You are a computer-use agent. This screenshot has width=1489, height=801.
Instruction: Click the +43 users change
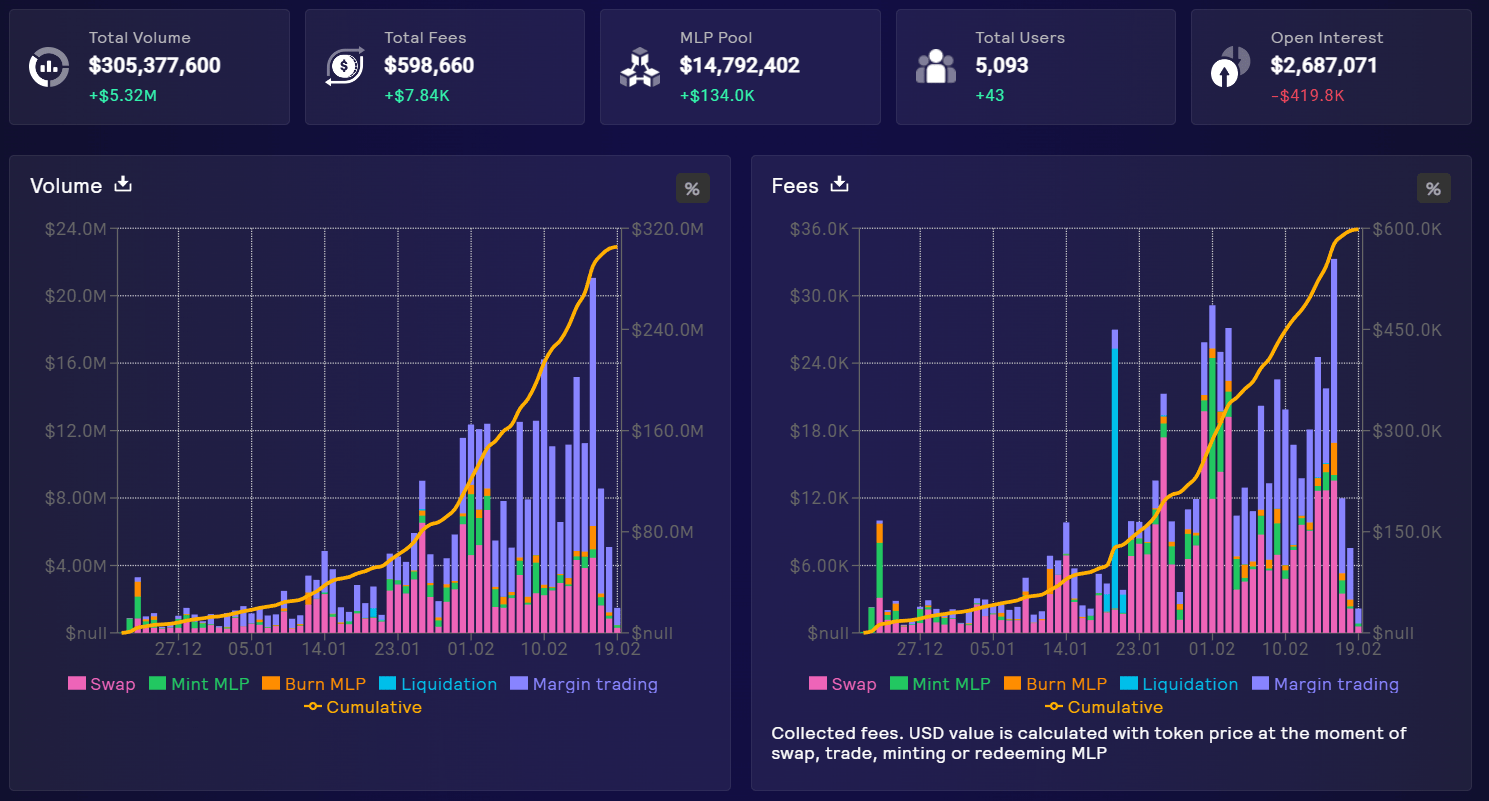click(990, 96)
